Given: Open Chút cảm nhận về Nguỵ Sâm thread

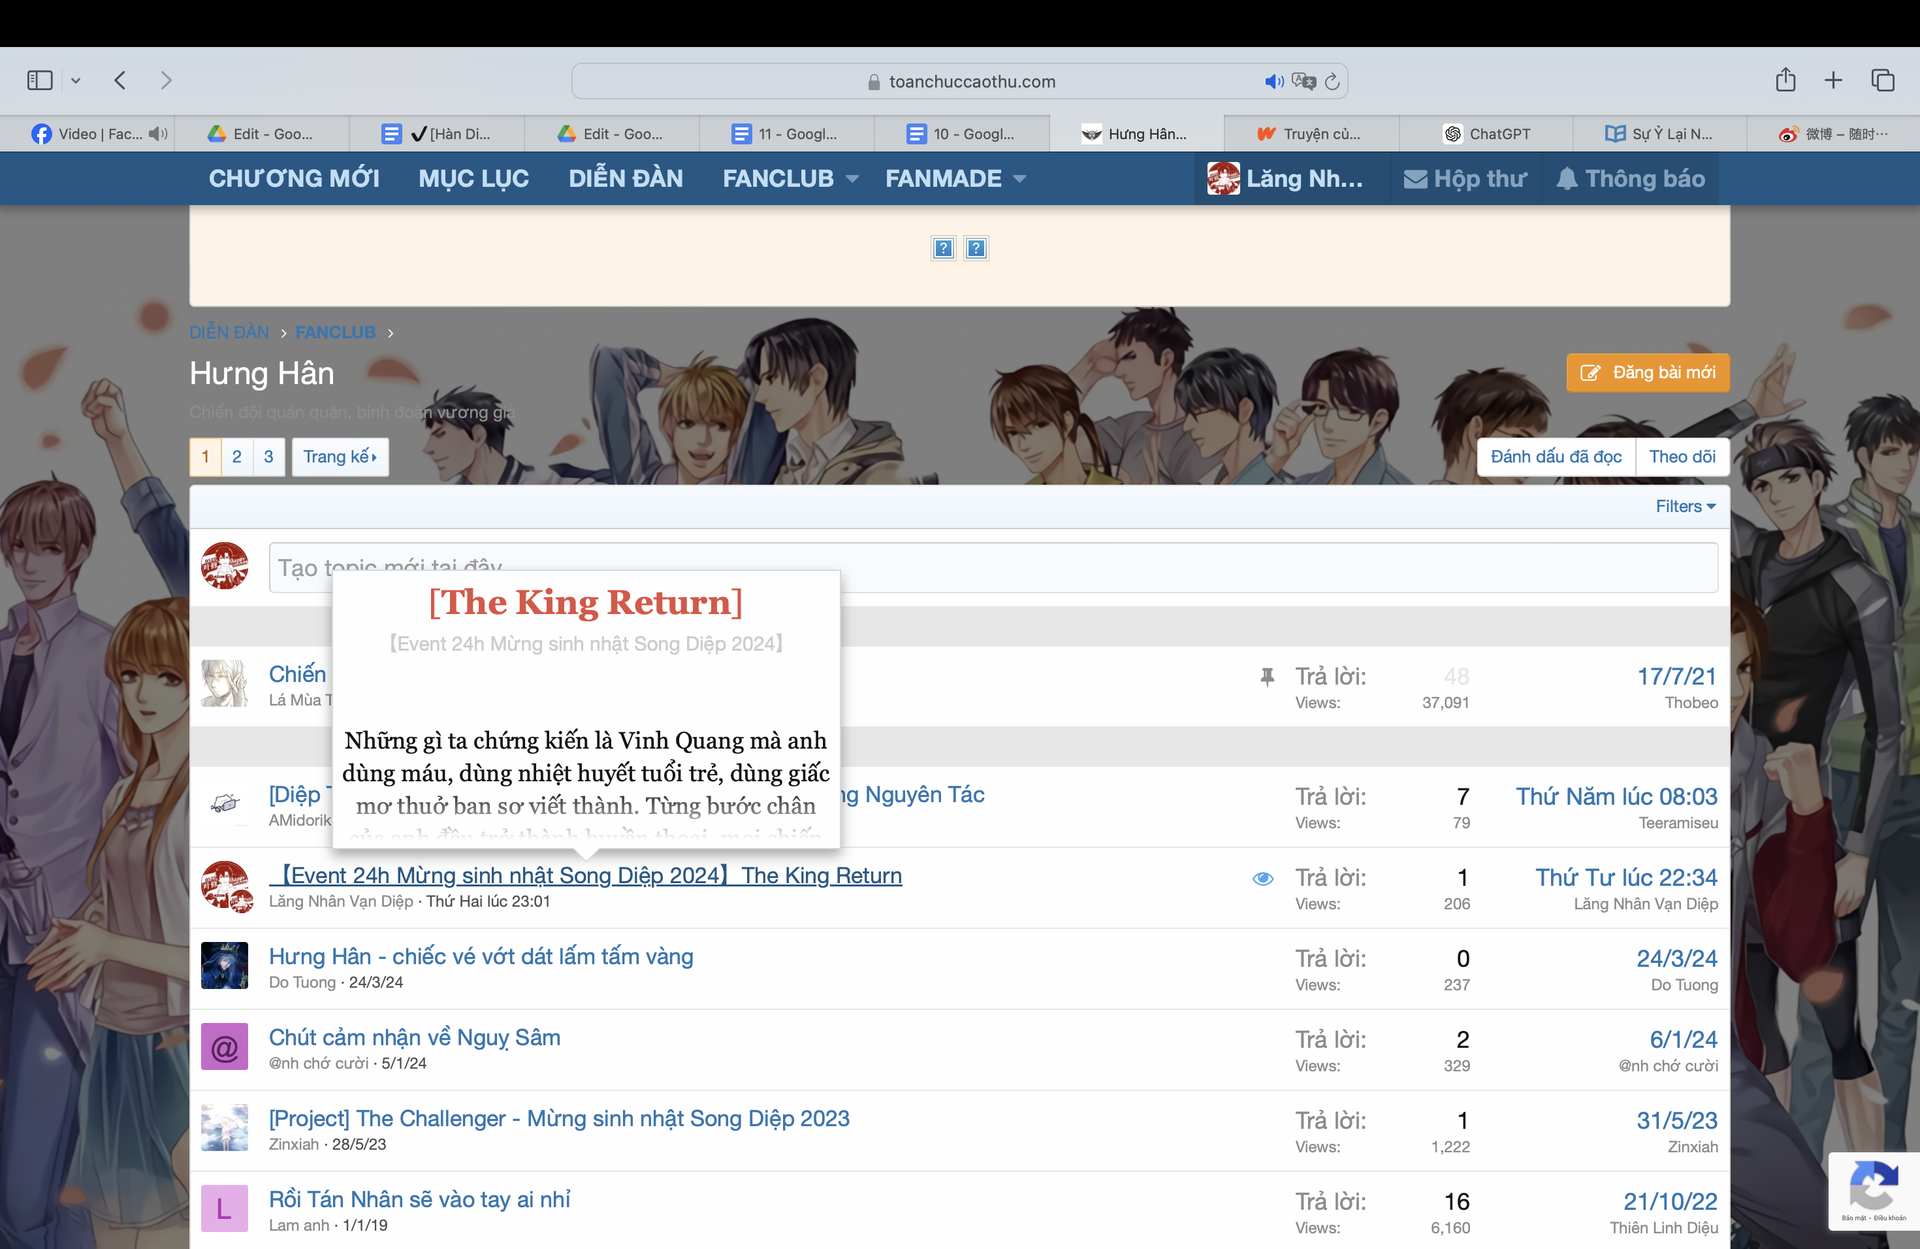Looking at the screenshot, I should coord(415,1037).
